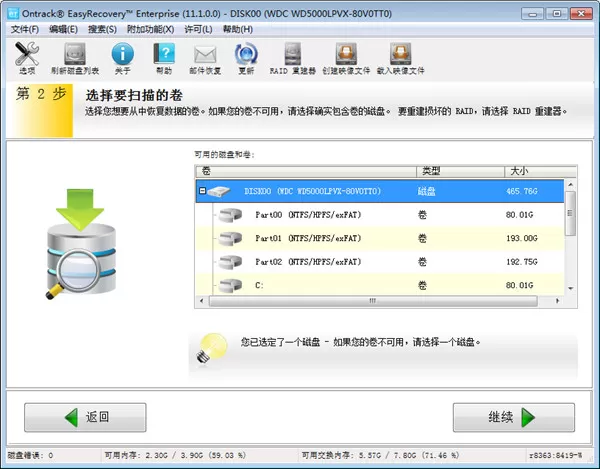Screen dimensions: 600x469
Task: Click the 选择要扫描的卷 heading
Action: [x=134, y=95]
